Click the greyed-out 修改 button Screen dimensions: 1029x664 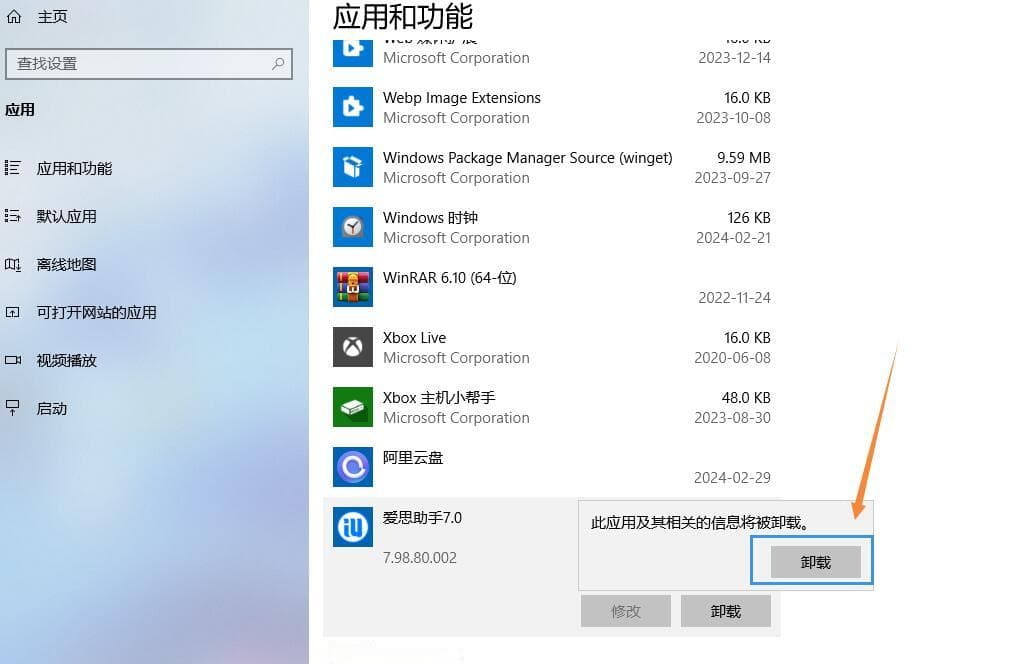coord(625,612)
